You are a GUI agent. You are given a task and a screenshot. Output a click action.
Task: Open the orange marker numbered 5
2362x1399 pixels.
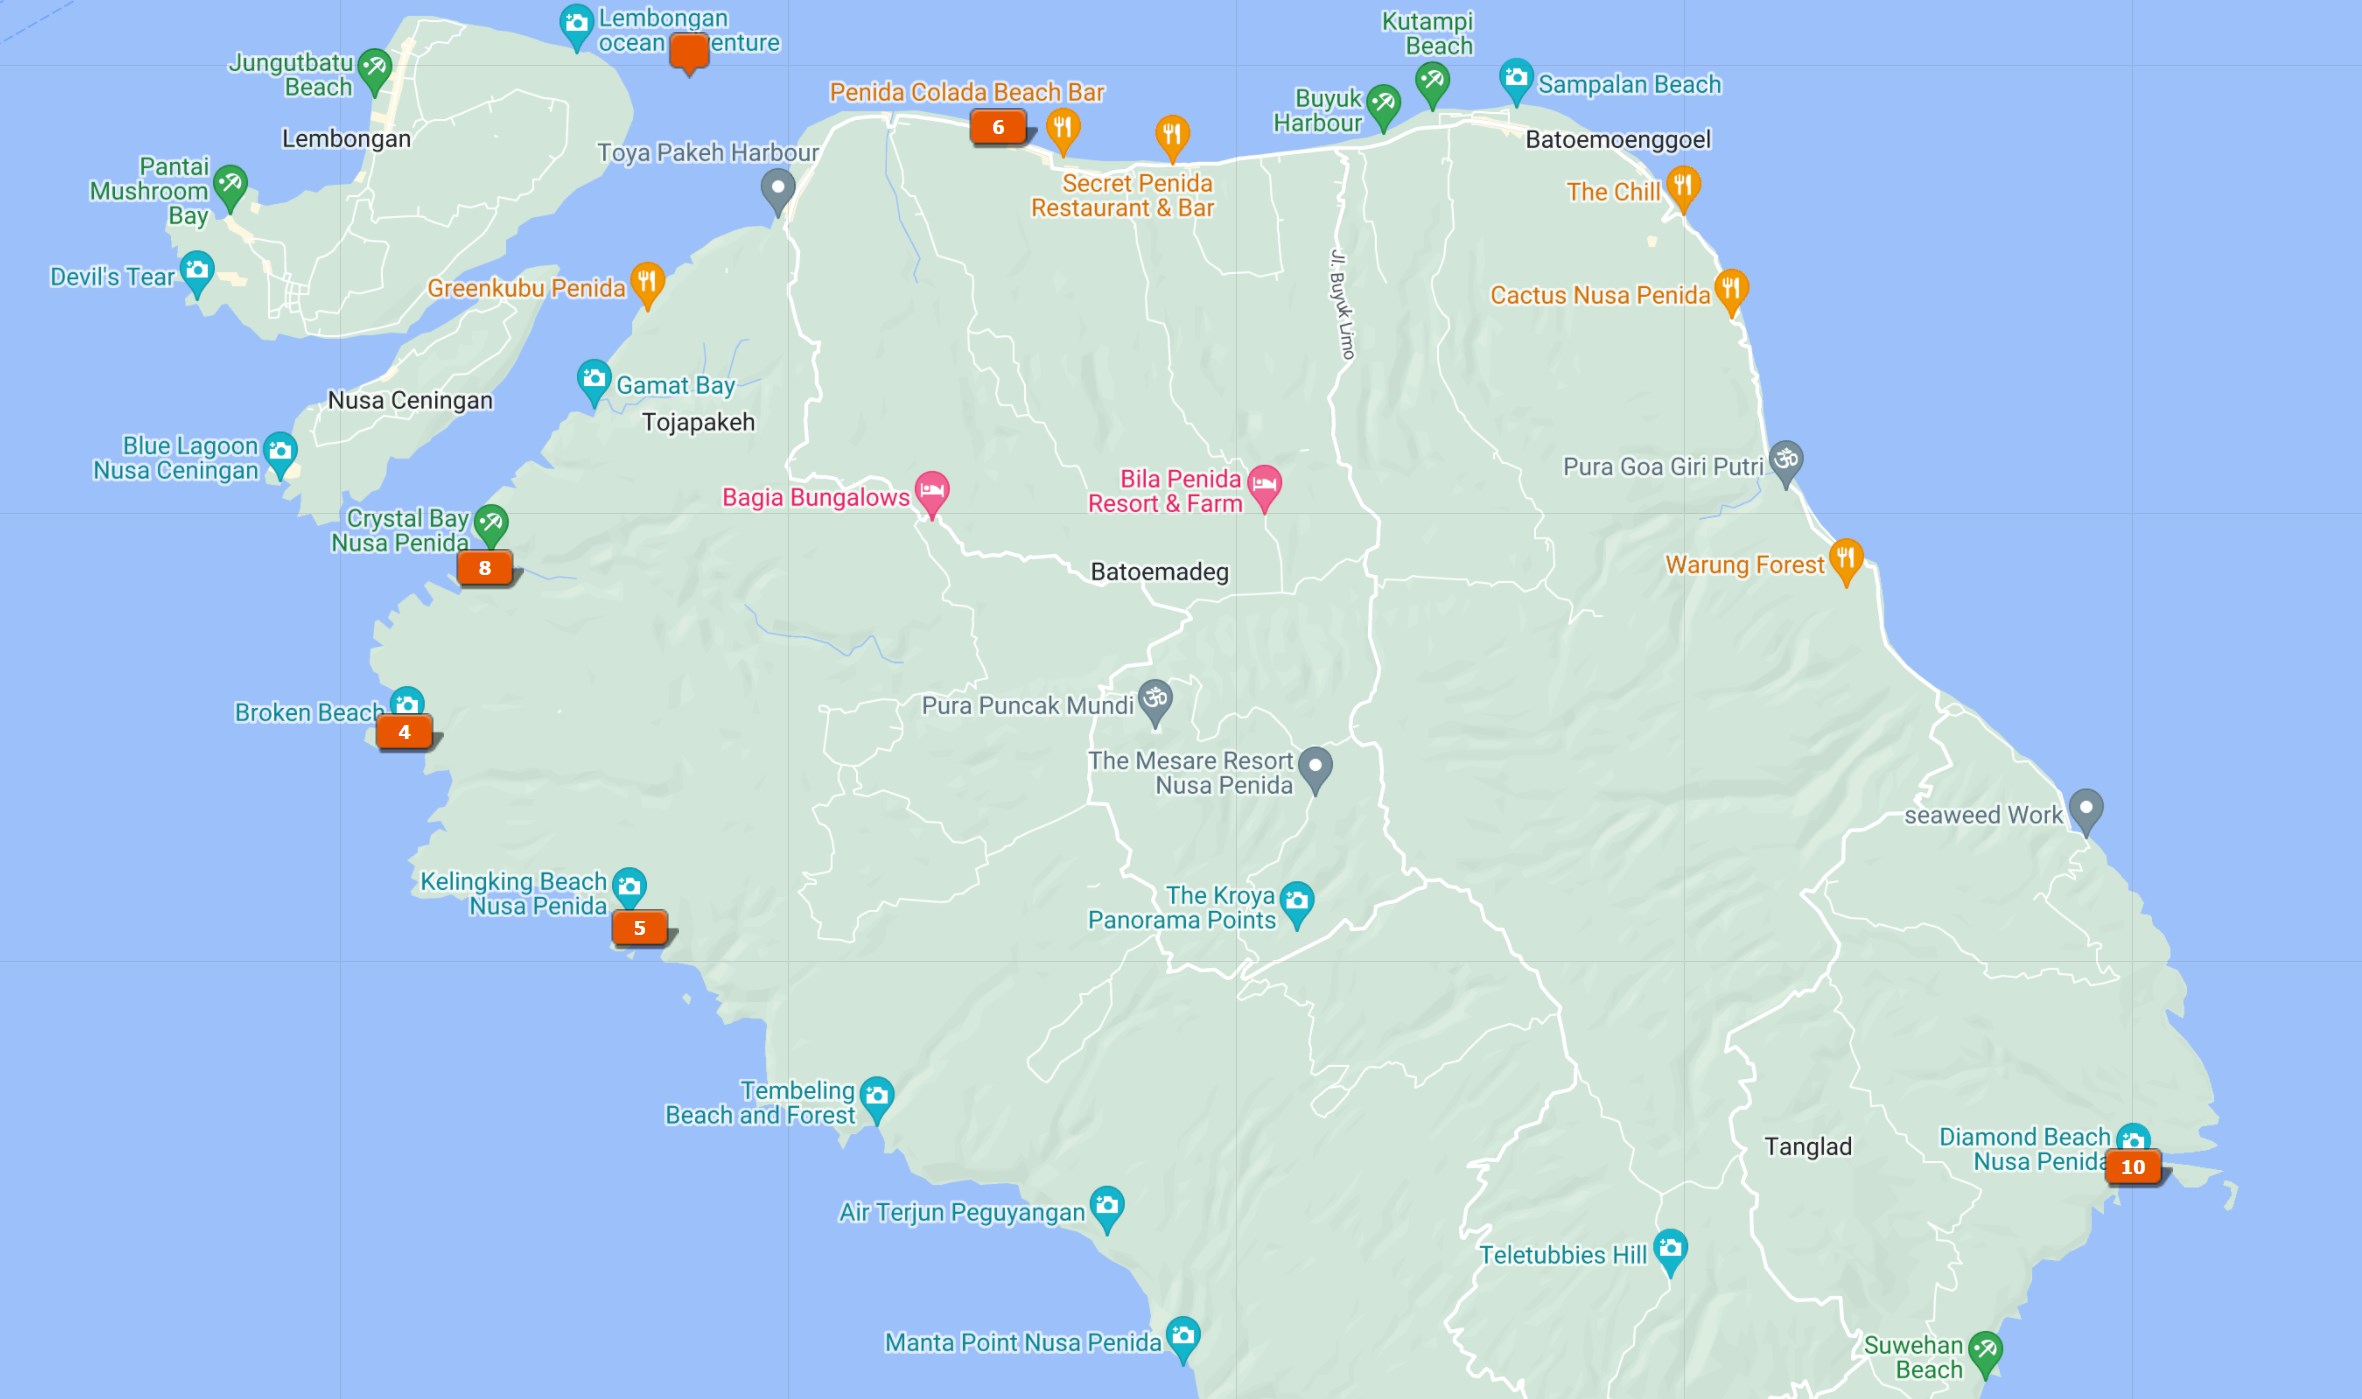tap(639, 927)
